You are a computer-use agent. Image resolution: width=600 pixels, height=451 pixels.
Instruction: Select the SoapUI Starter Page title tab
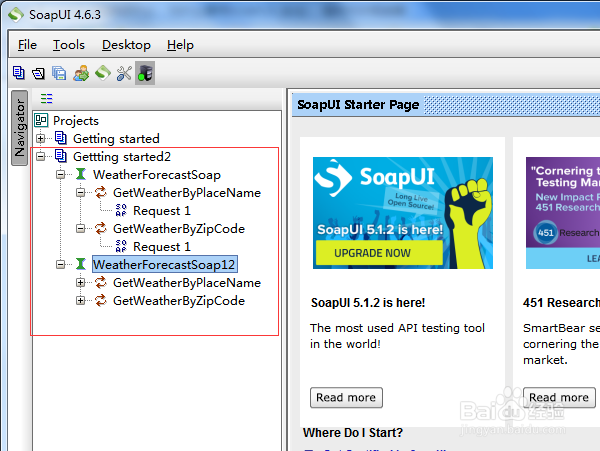tap(358, 105)
